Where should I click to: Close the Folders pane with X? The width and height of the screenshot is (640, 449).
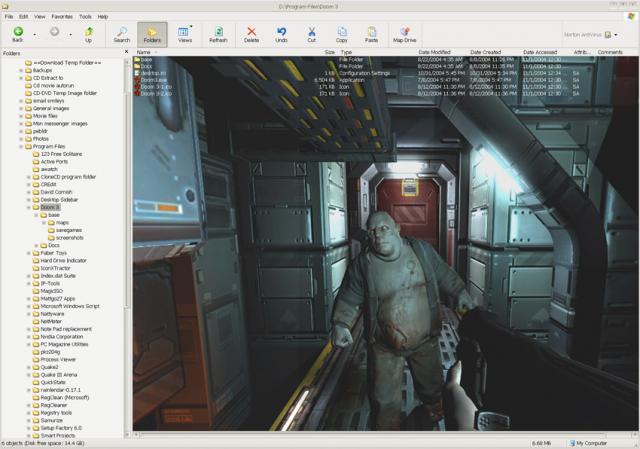point(127,52)
